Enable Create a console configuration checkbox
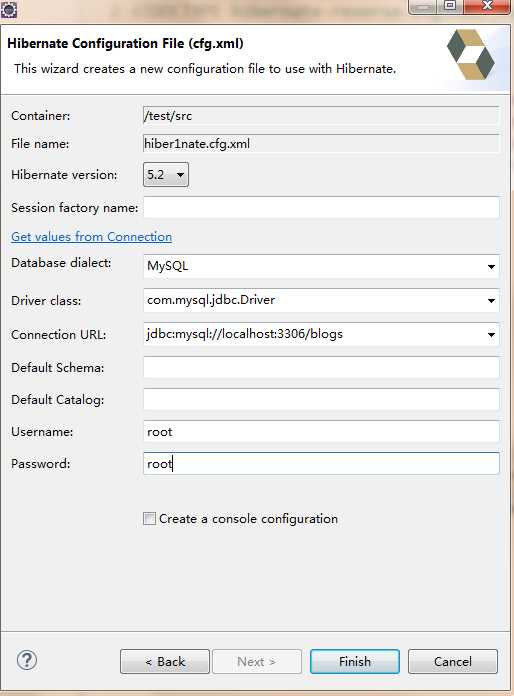The image size is (514, 696). (x=149, y=518)
